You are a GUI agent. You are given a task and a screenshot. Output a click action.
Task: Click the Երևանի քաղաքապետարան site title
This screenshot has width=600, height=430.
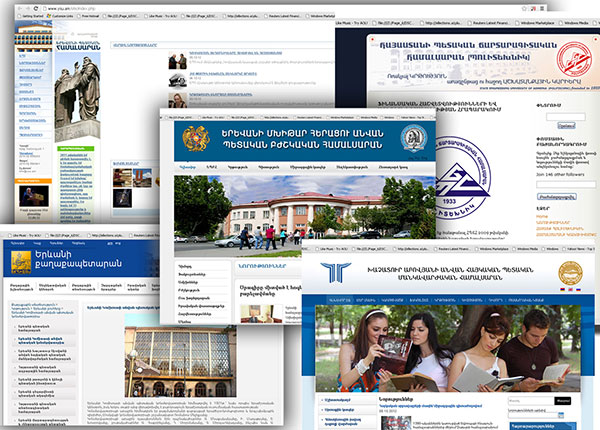point(78,259)
